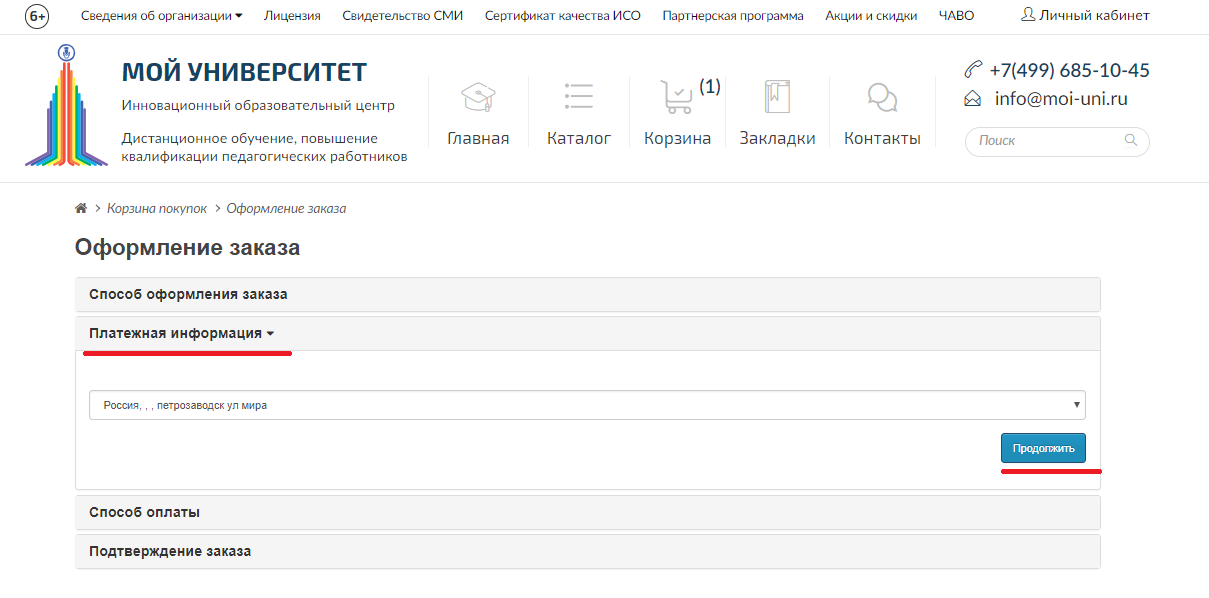Open the Закладки bookmark icon
Viewport: 1209px width, 598px height.
tap(777, 97)
